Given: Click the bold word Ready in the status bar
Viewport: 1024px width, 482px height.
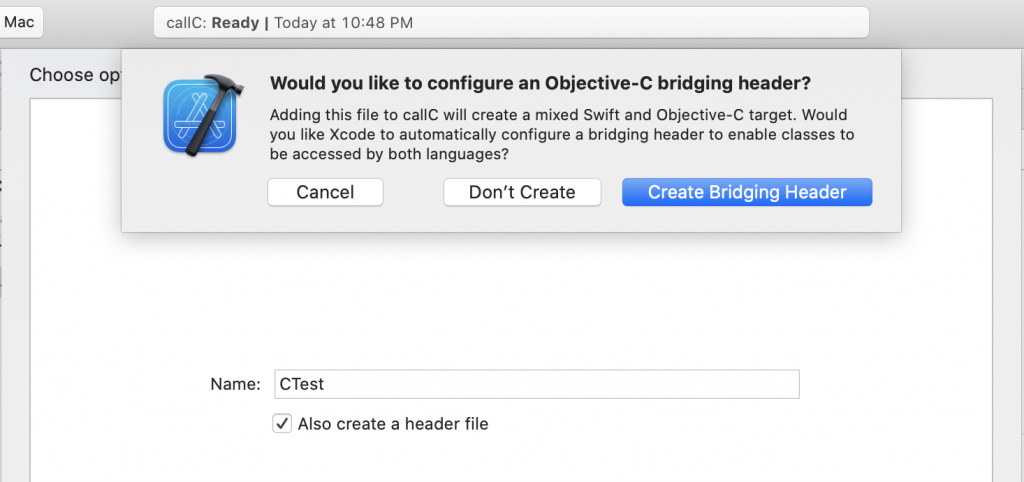Looking at the screenshot, I should point(235,22).
